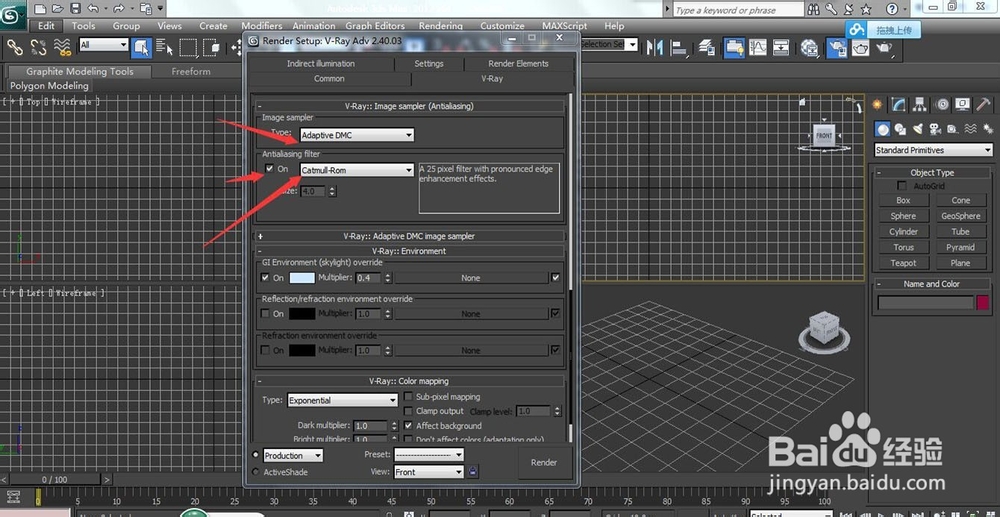The height and width of the screenshot is (517, 1000).
Task: Open the Preset dropdown in Render Setup
Action: pyautogui.click(x=429, y=455)
